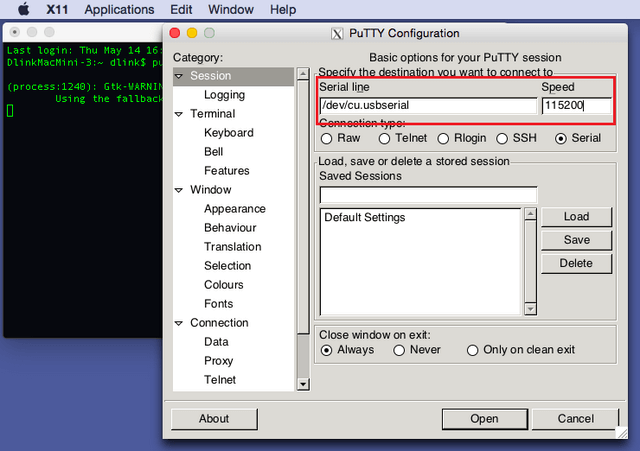
Task: Click the Cancel button
Action: click(576, 419)
